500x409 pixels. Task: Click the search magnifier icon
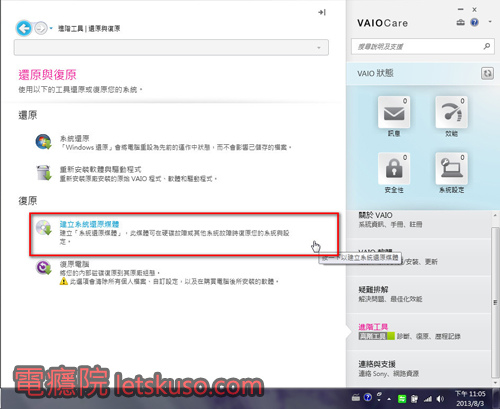coord(487,46)
